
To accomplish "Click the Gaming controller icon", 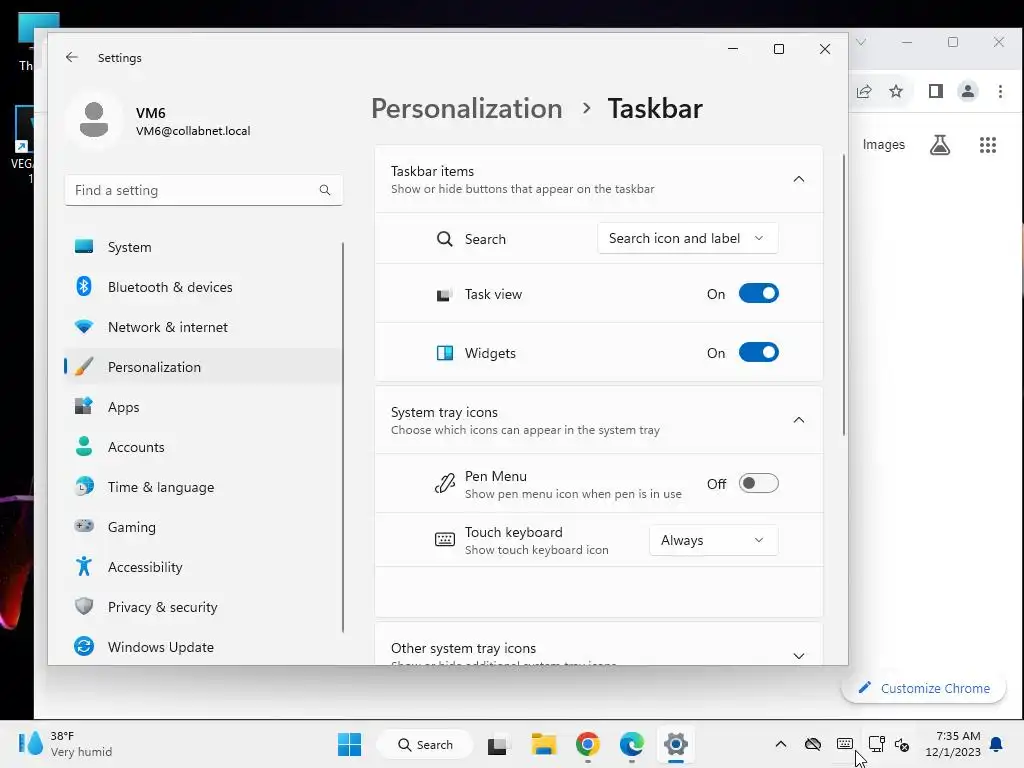I will point(84,526).
